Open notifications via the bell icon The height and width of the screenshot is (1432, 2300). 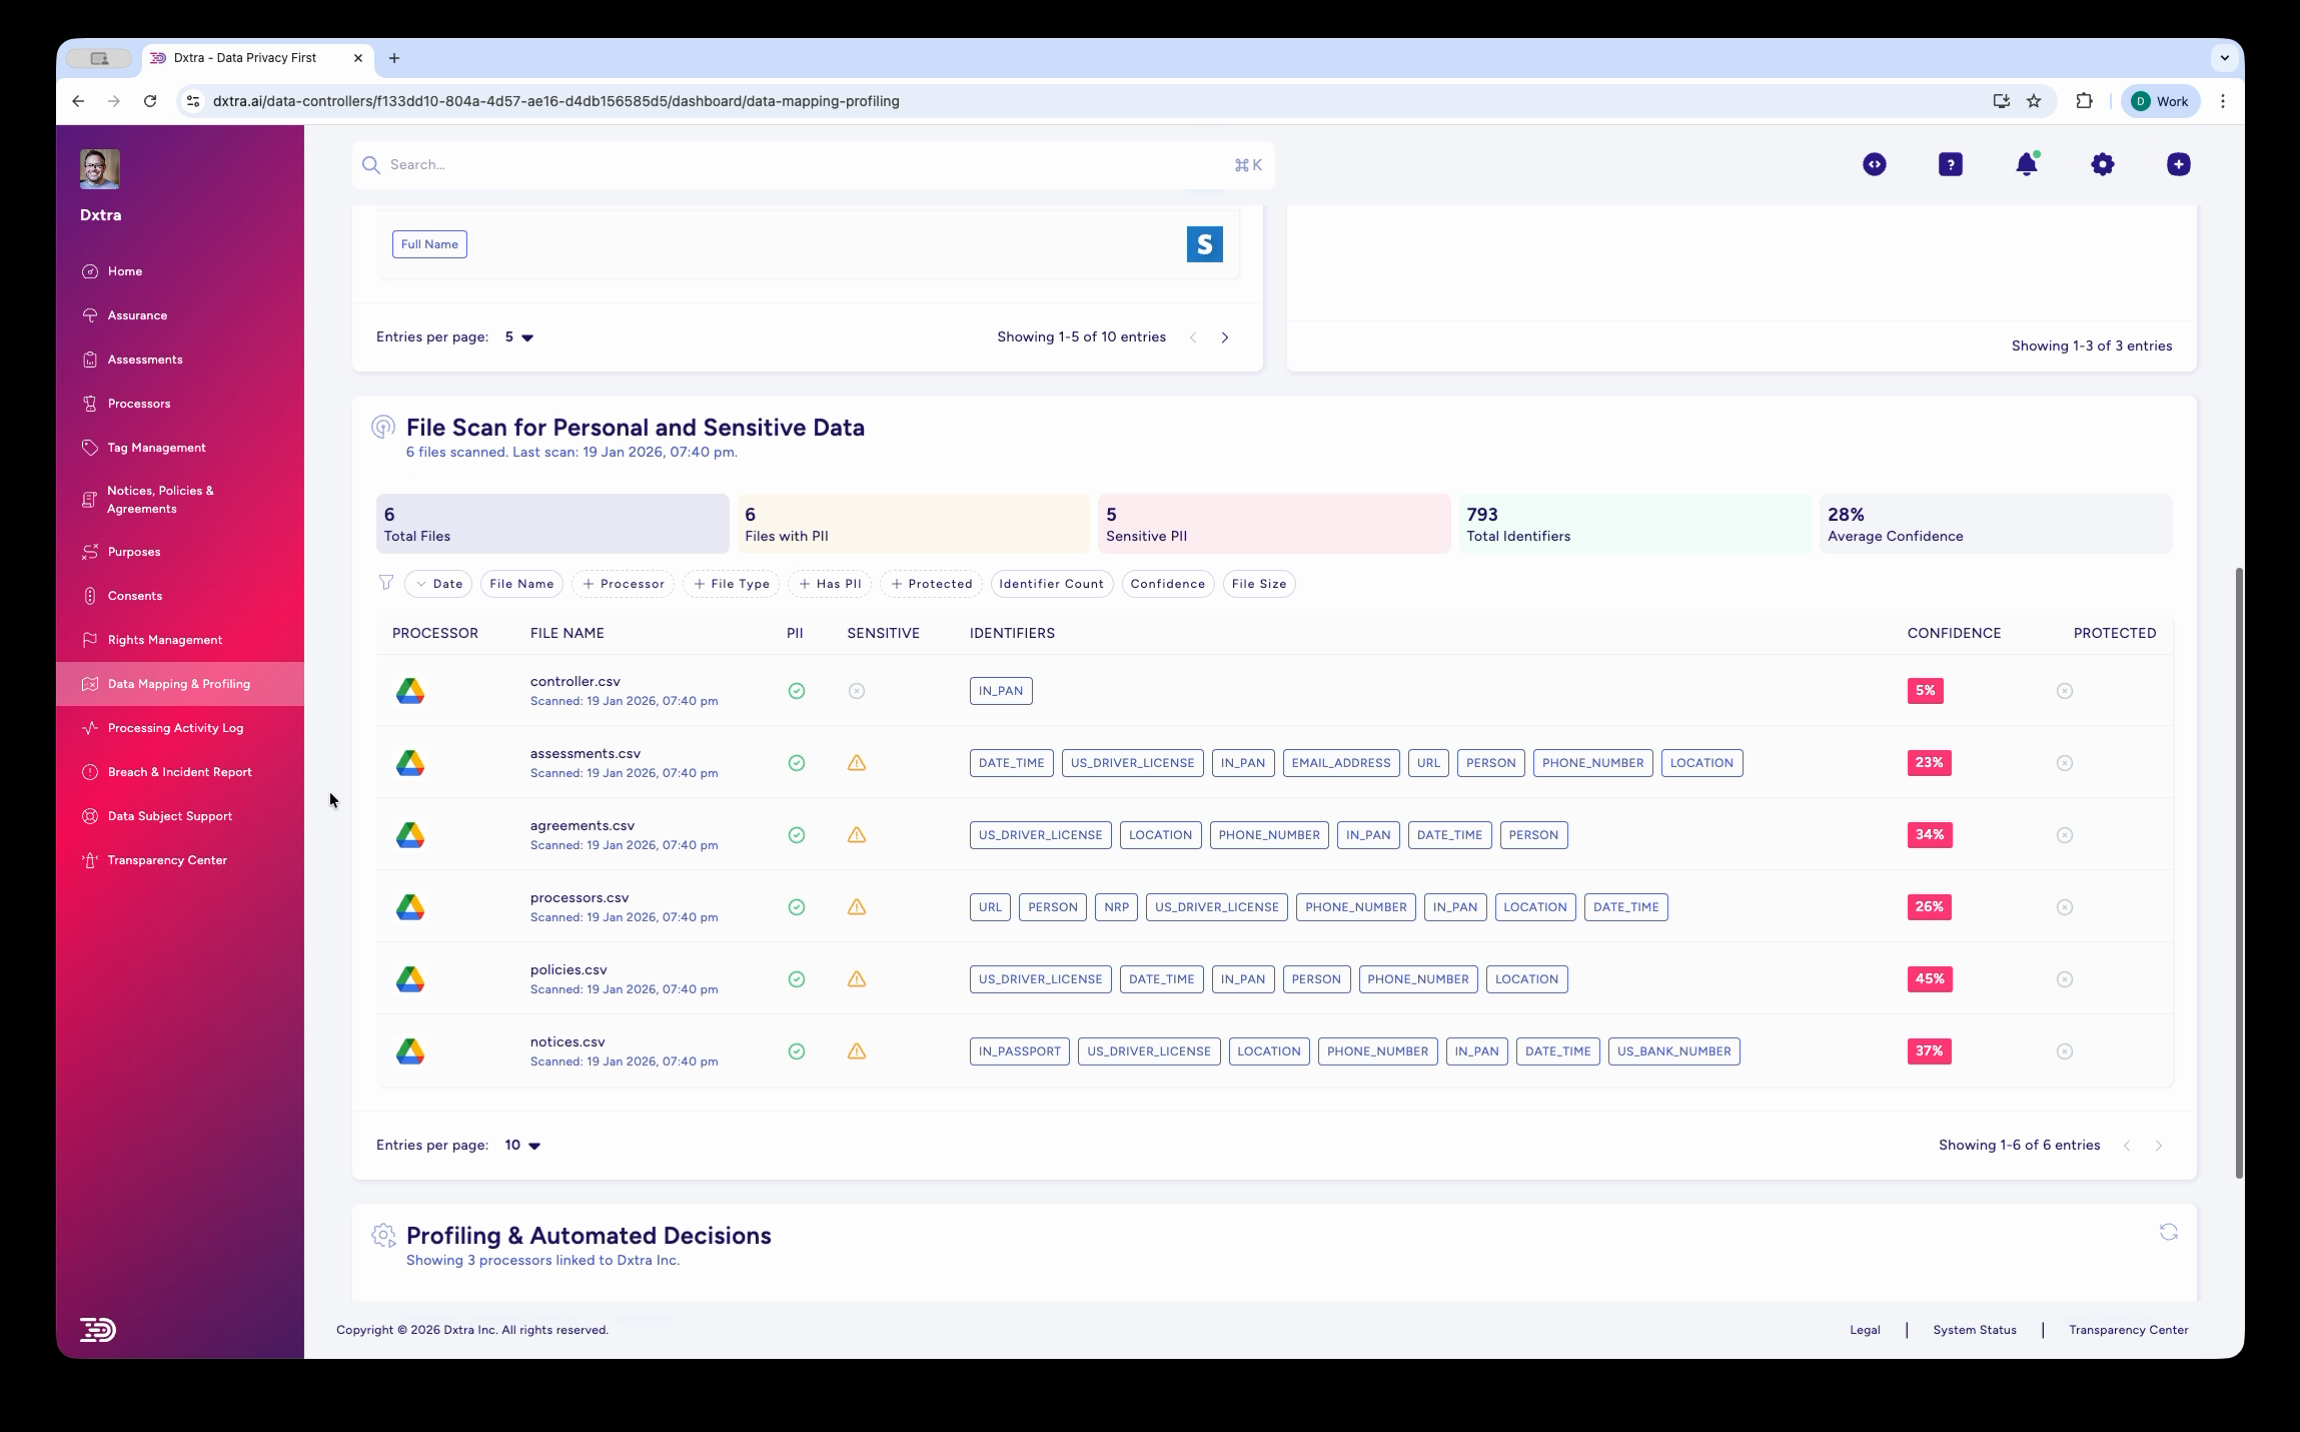pyautogui.click(x=2026, y=164)
